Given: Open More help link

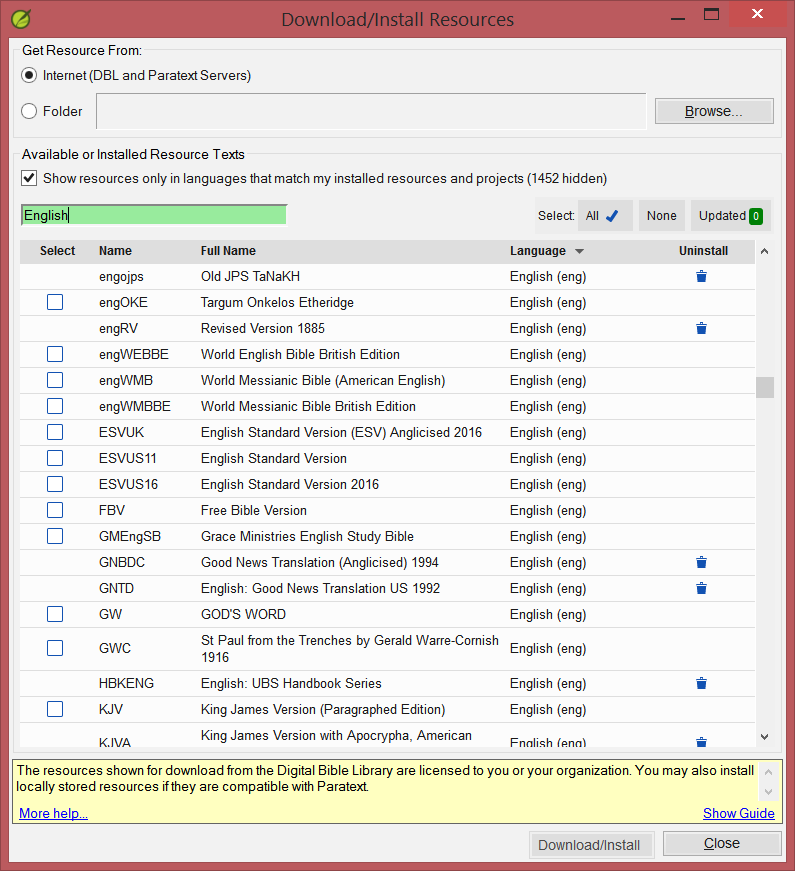Looking at the screenshot, I should point(53,813).
